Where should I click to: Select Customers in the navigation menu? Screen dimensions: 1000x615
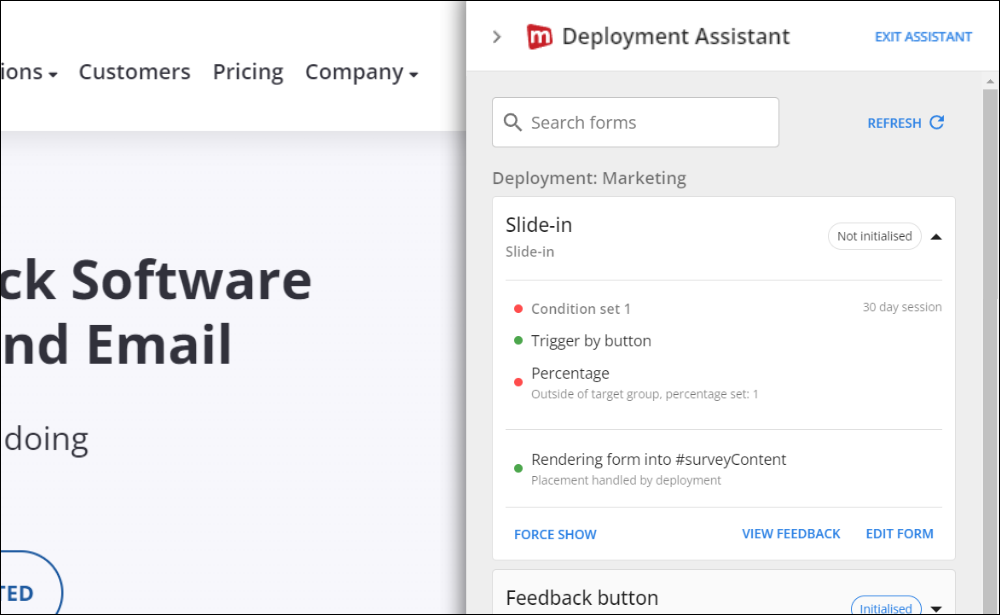tap(134, 71)
